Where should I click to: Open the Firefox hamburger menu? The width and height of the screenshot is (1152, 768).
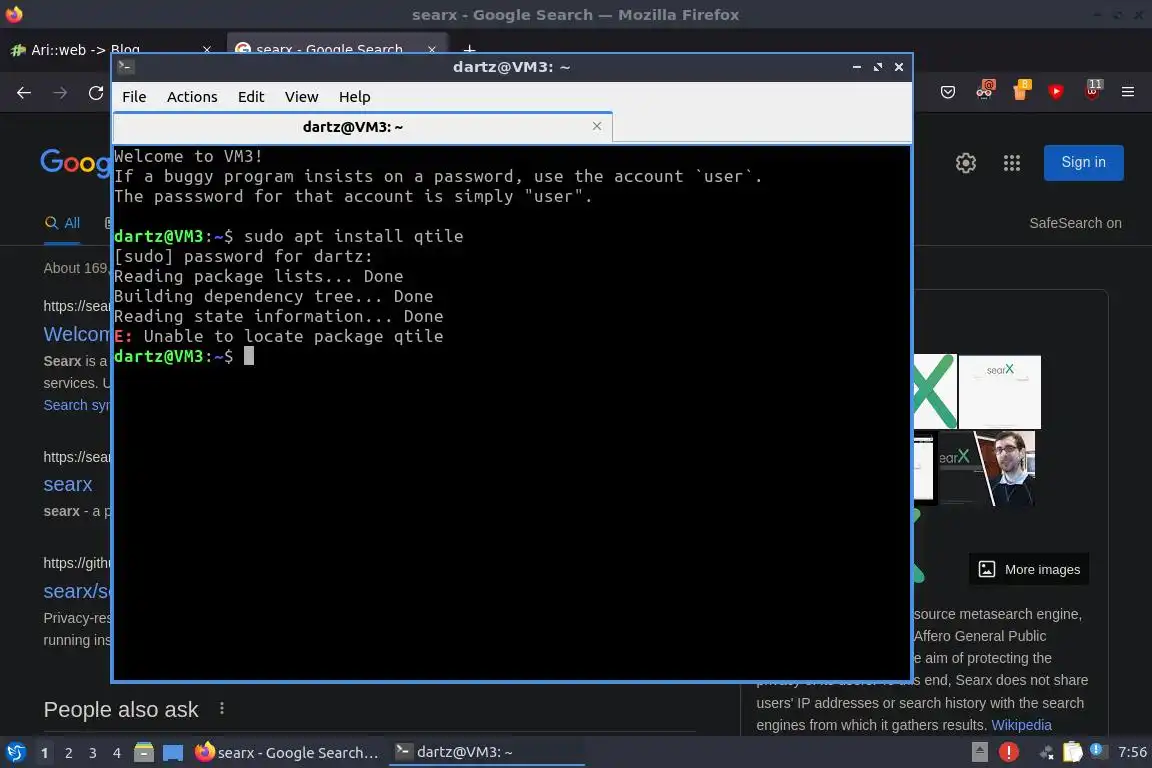pyautogui.click(x=1128, y=92)
